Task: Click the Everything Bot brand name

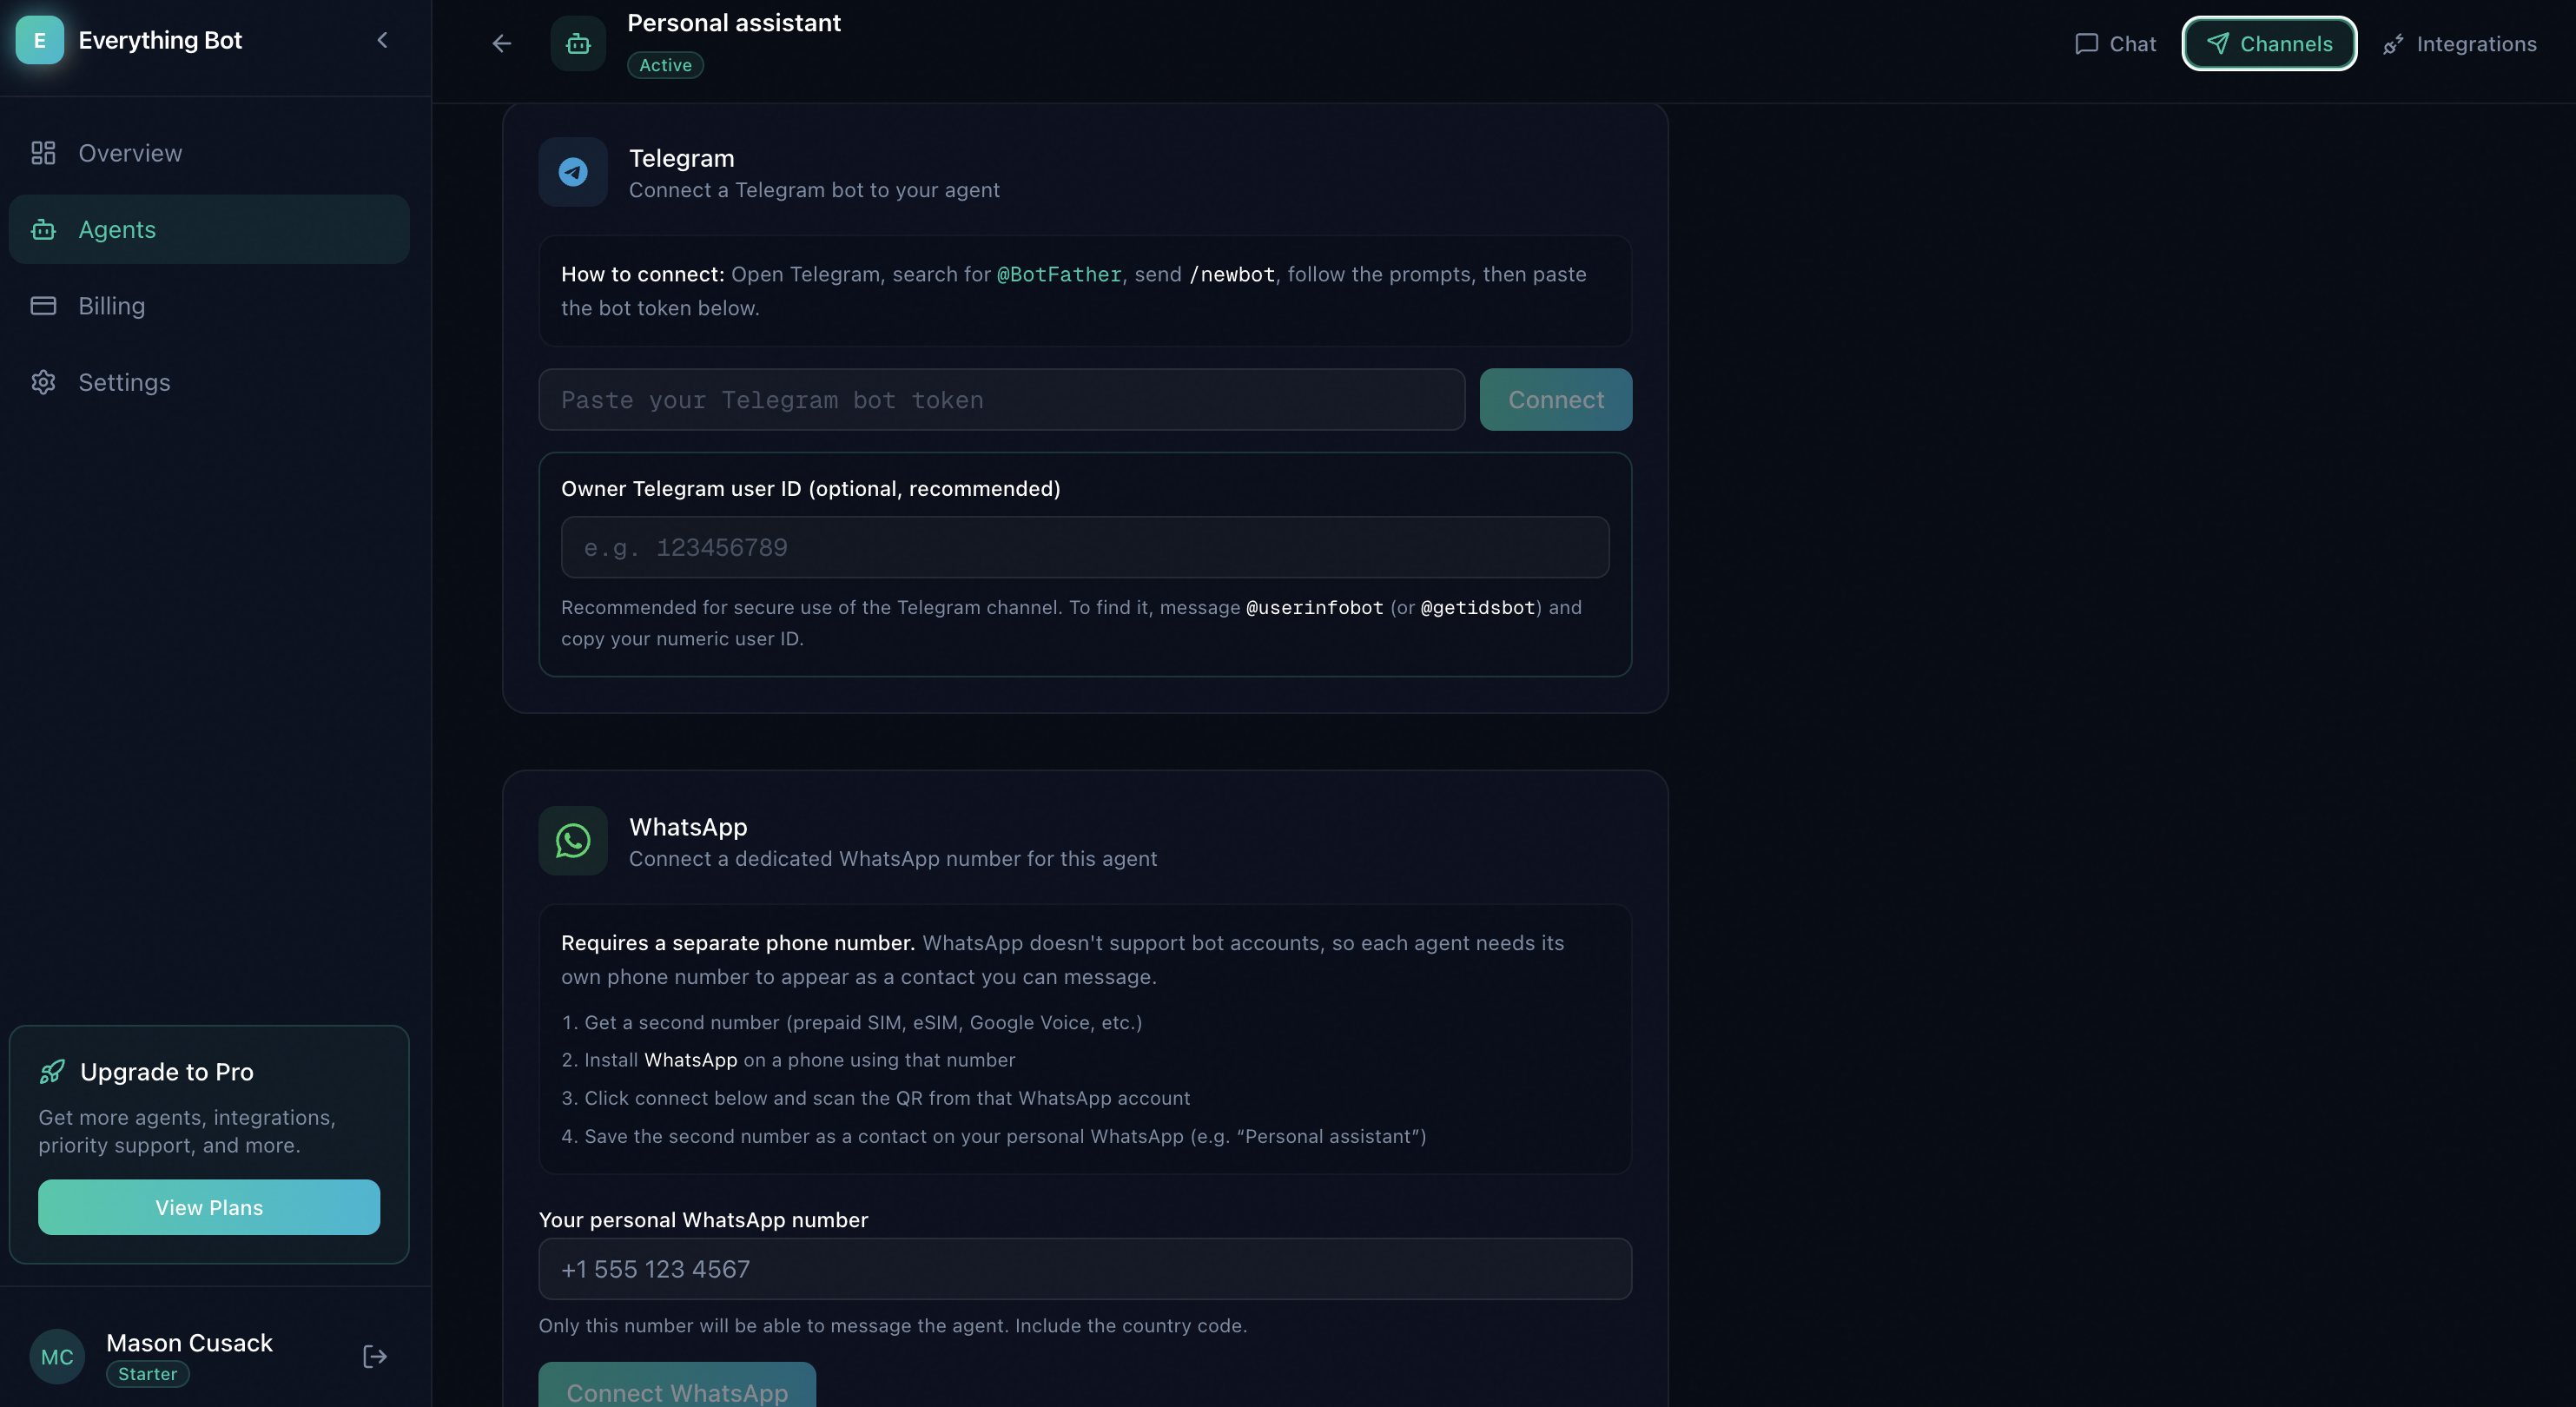Action: point(160,40)
